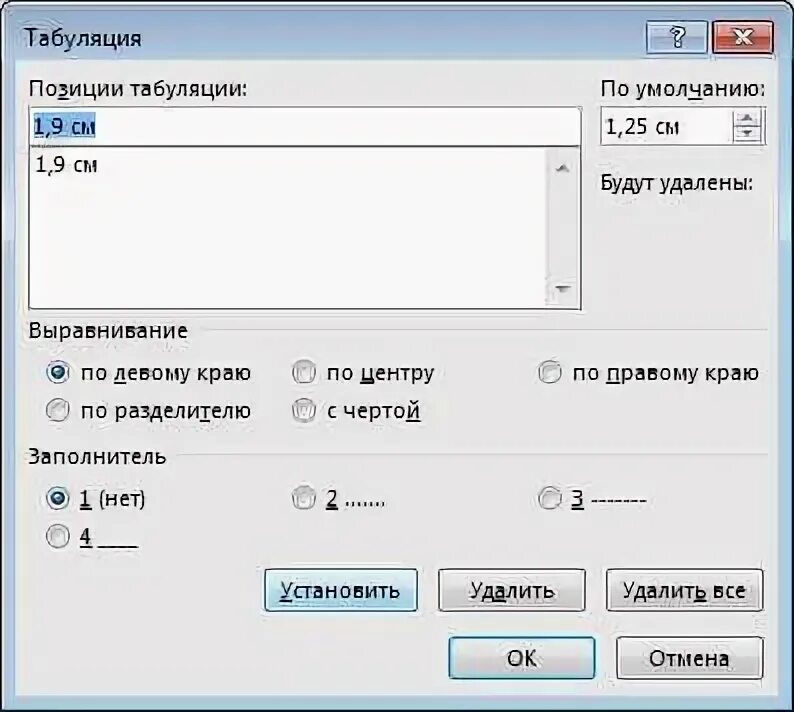Click the Удалить все button

tap(685, 590)
